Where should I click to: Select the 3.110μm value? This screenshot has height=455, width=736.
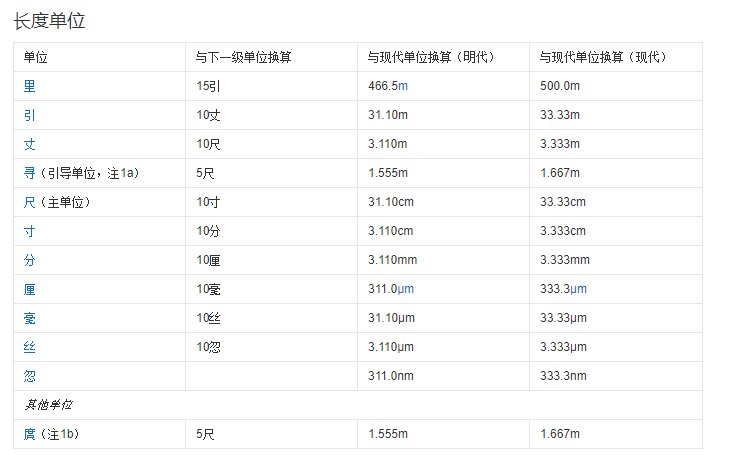click(x=391, y=347)
